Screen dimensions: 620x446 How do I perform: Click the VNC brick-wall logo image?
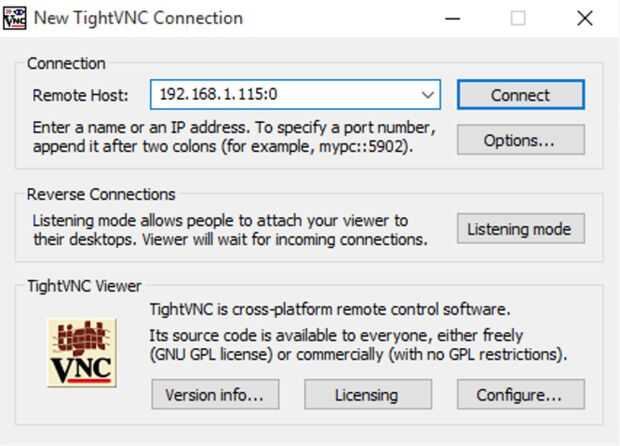(81, 353)
